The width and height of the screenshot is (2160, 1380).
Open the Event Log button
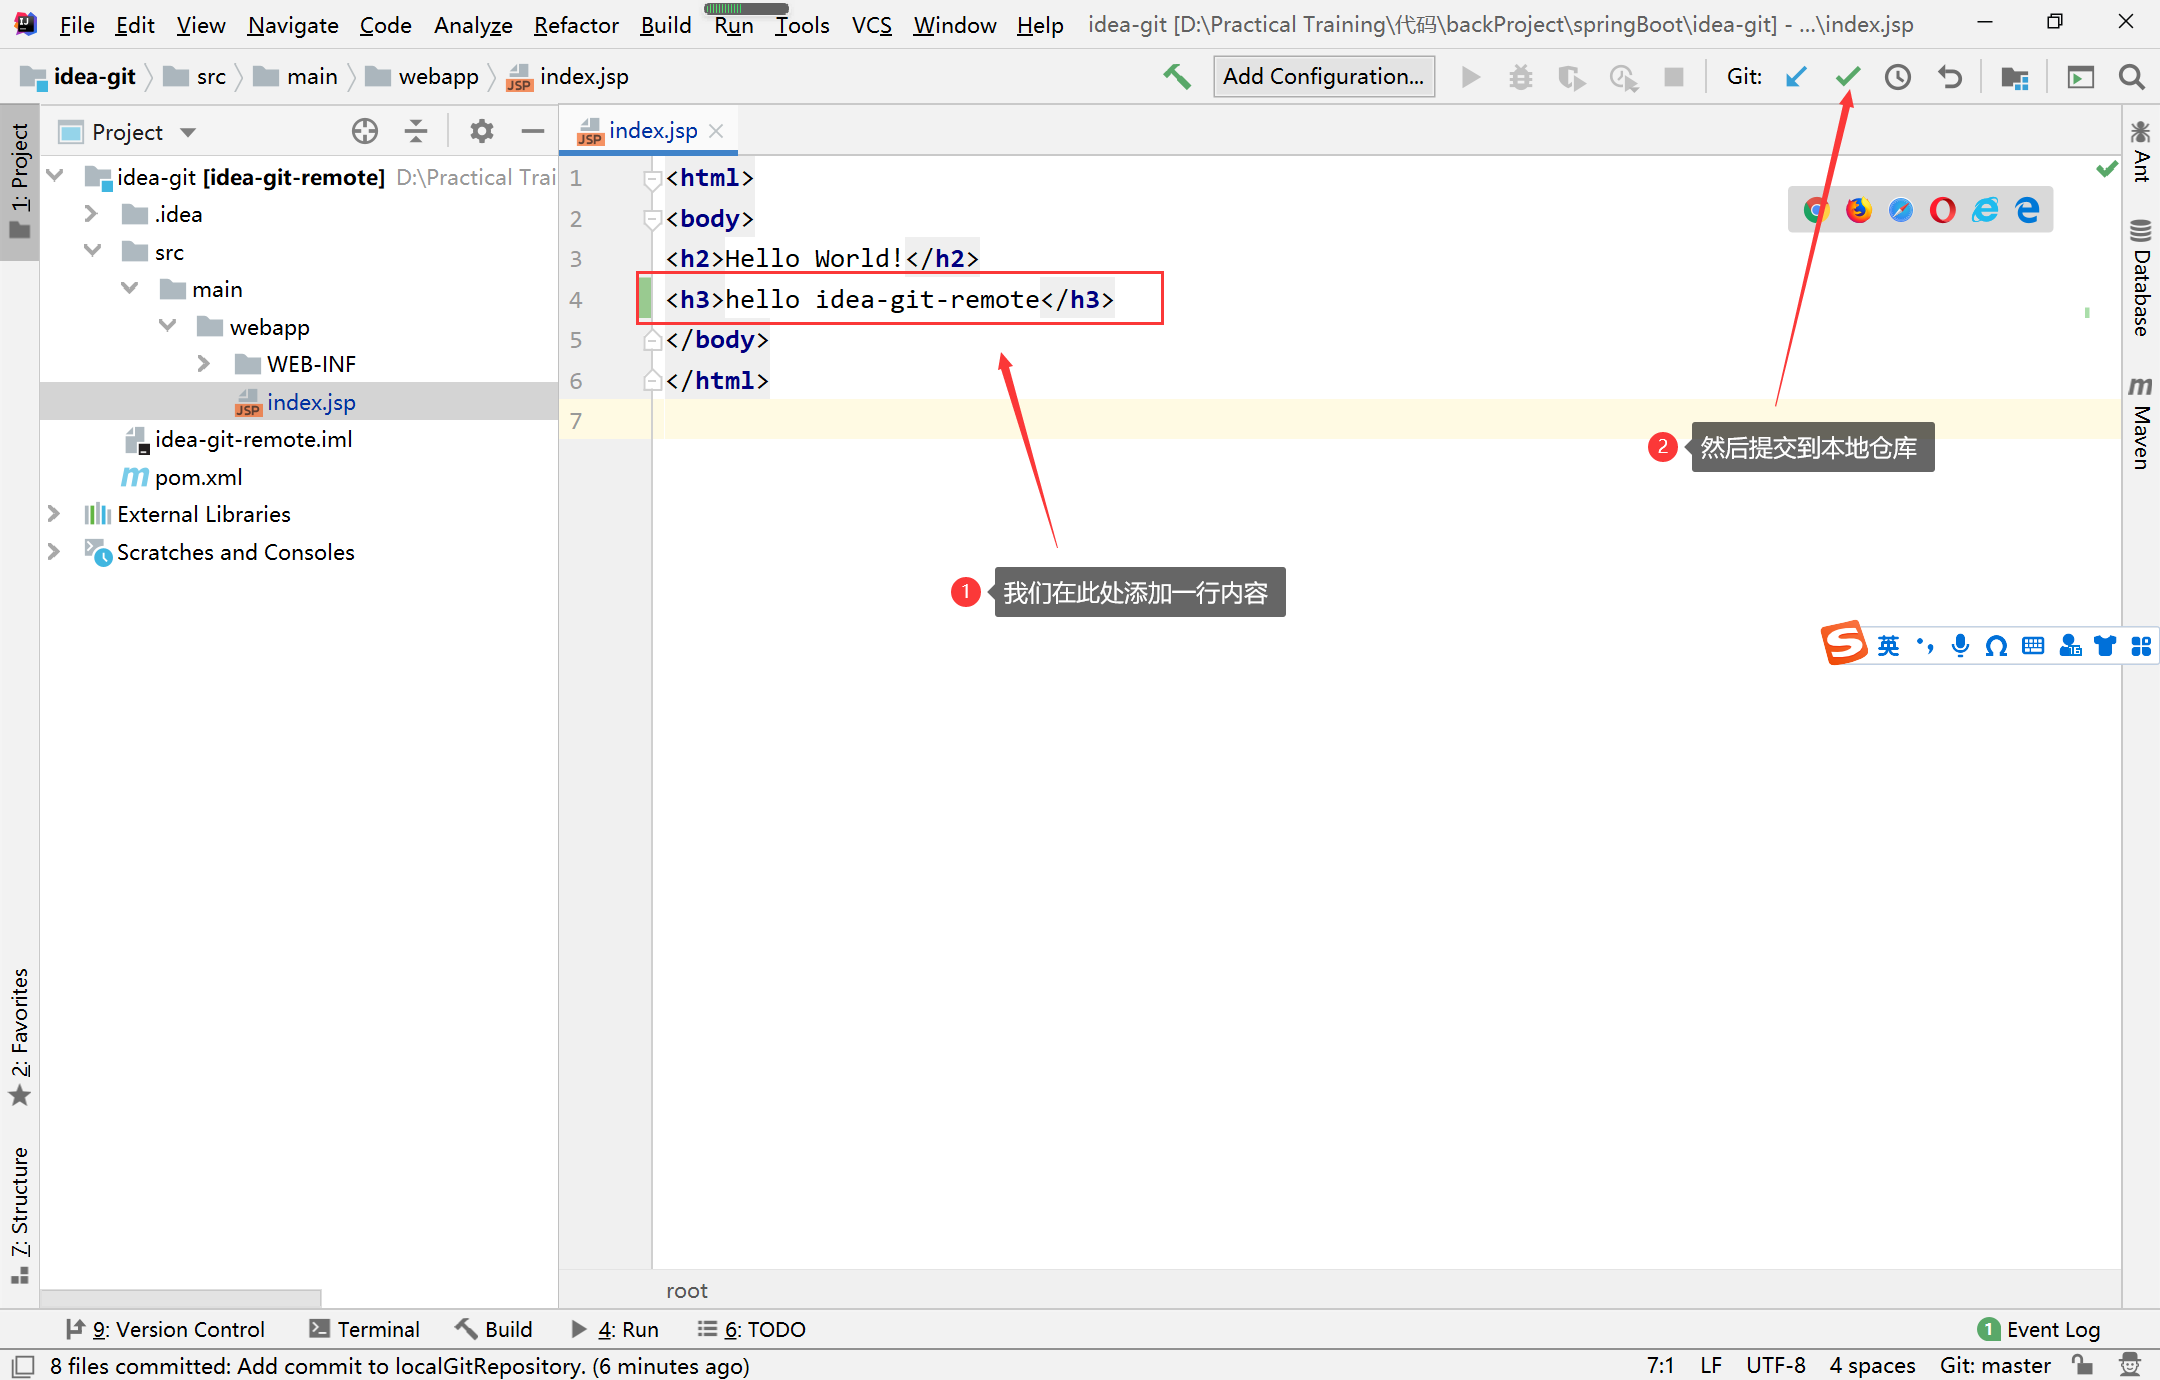pos(2039,1329)
